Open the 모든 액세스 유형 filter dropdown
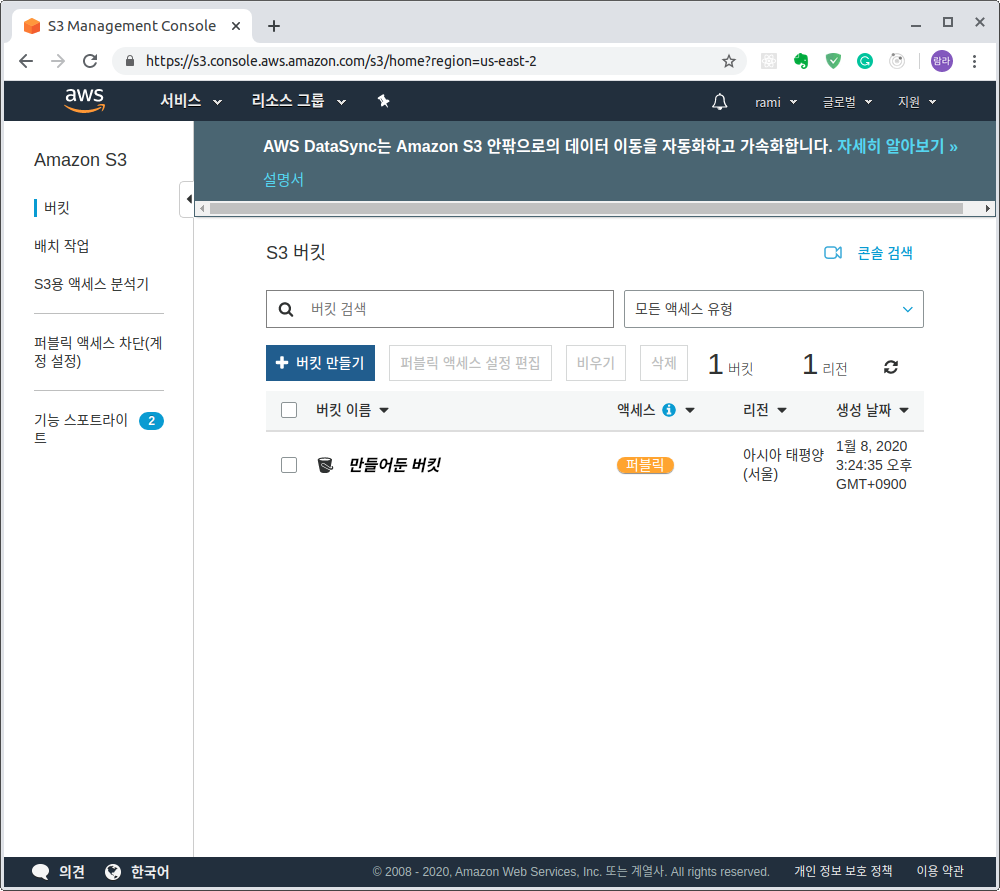The height and width of the screenshot is (891, 1000). tap(774, 309)
